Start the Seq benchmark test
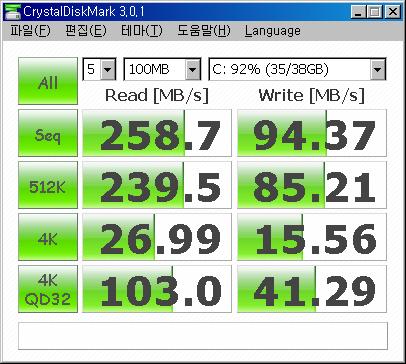This screenshot has width=406, height=364. pyautogui.click(x=48, y=133)
